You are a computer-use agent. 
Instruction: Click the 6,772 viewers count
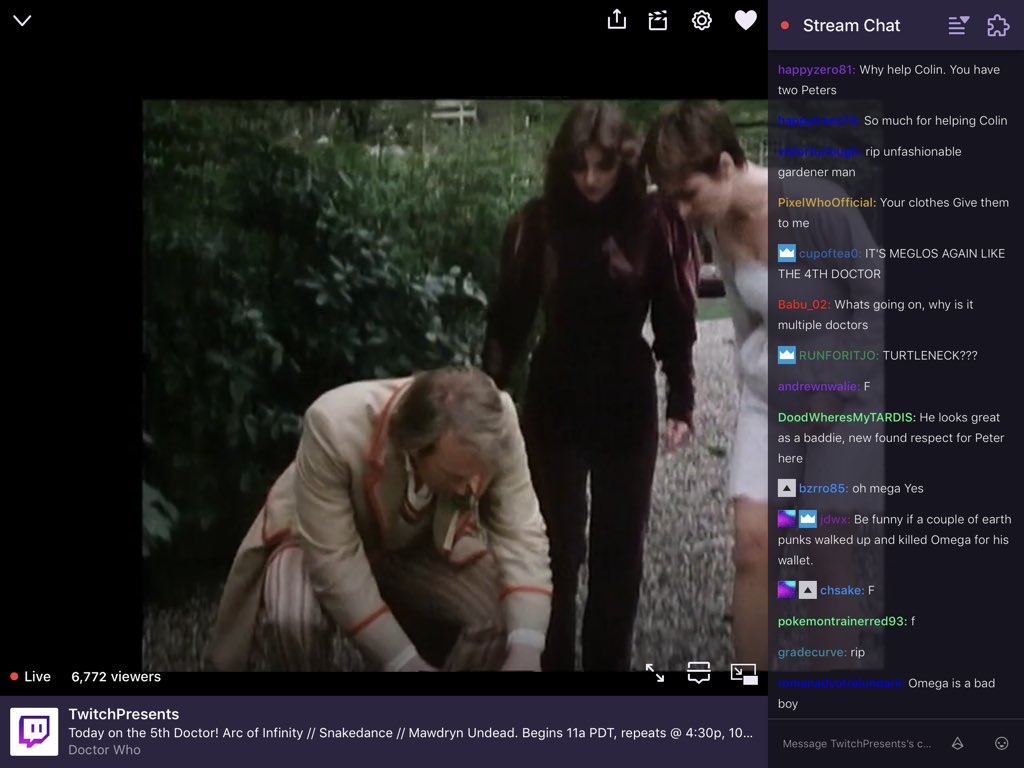point(116,677)
